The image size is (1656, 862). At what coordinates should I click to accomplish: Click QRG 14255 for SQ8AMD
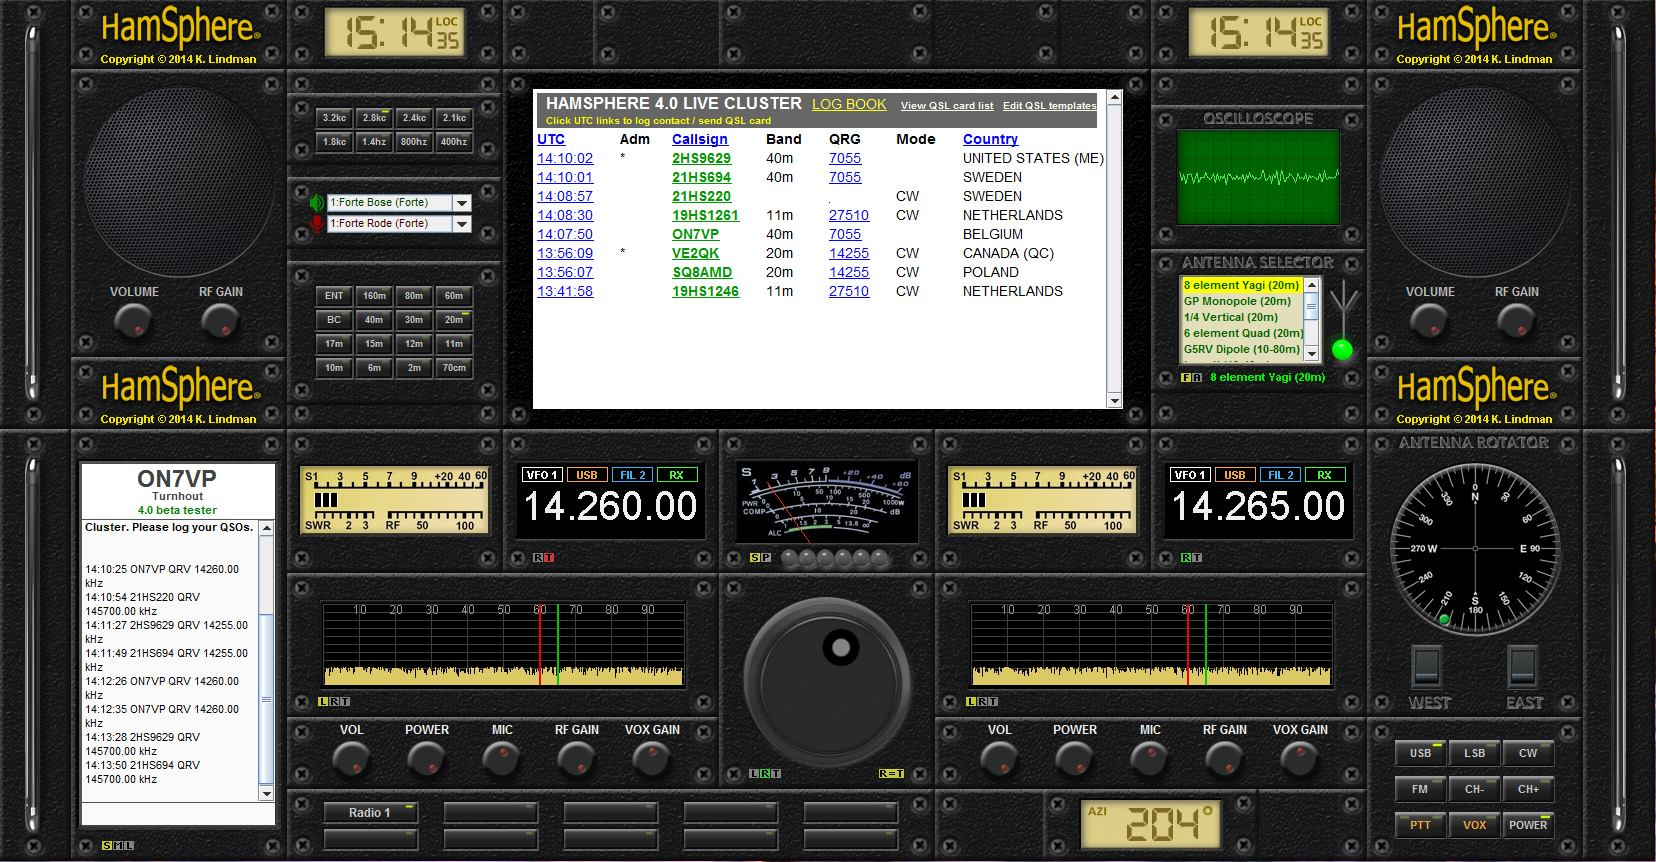pos(849,272)
